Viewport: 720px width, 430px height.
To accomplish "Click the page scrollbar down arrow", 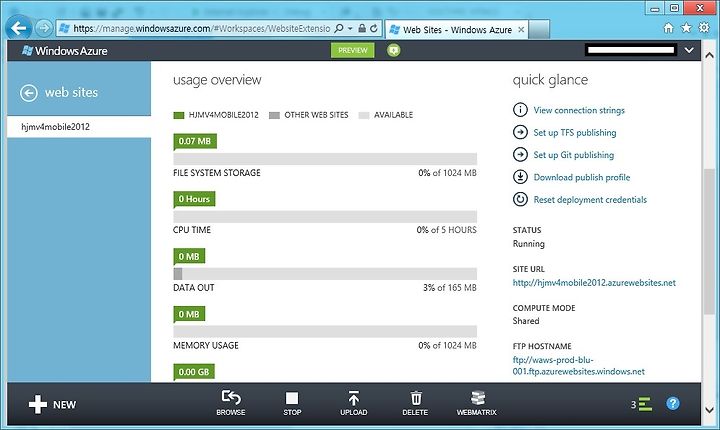I will click(x=709, y=409).
